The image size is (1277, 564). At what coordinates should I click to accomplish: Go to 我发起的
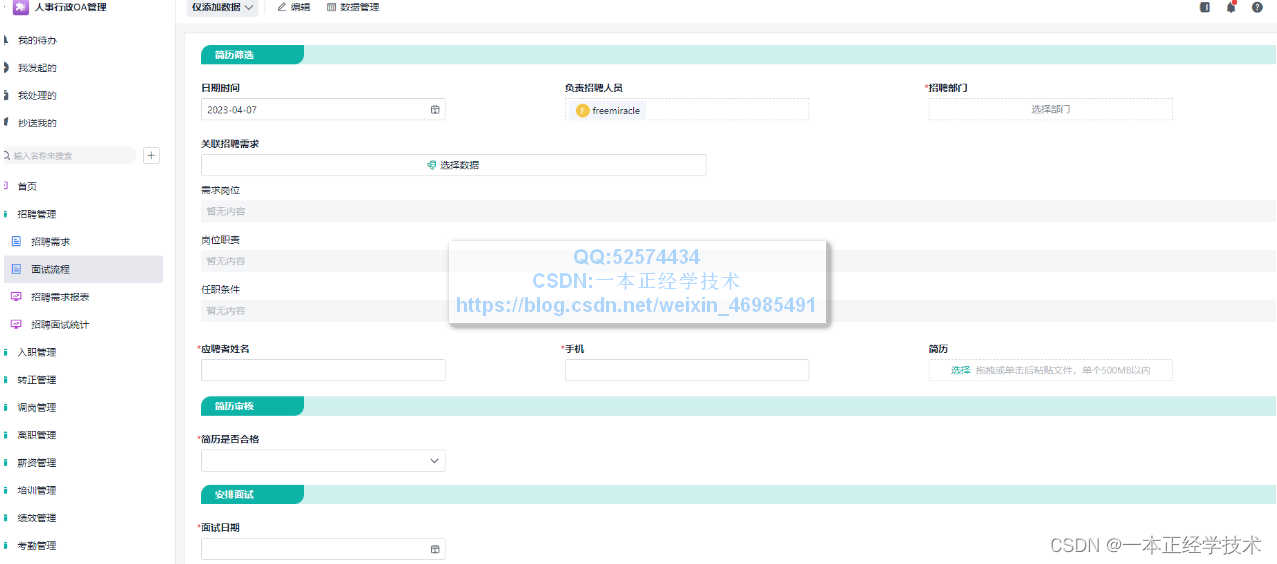[x=37, y=68]
